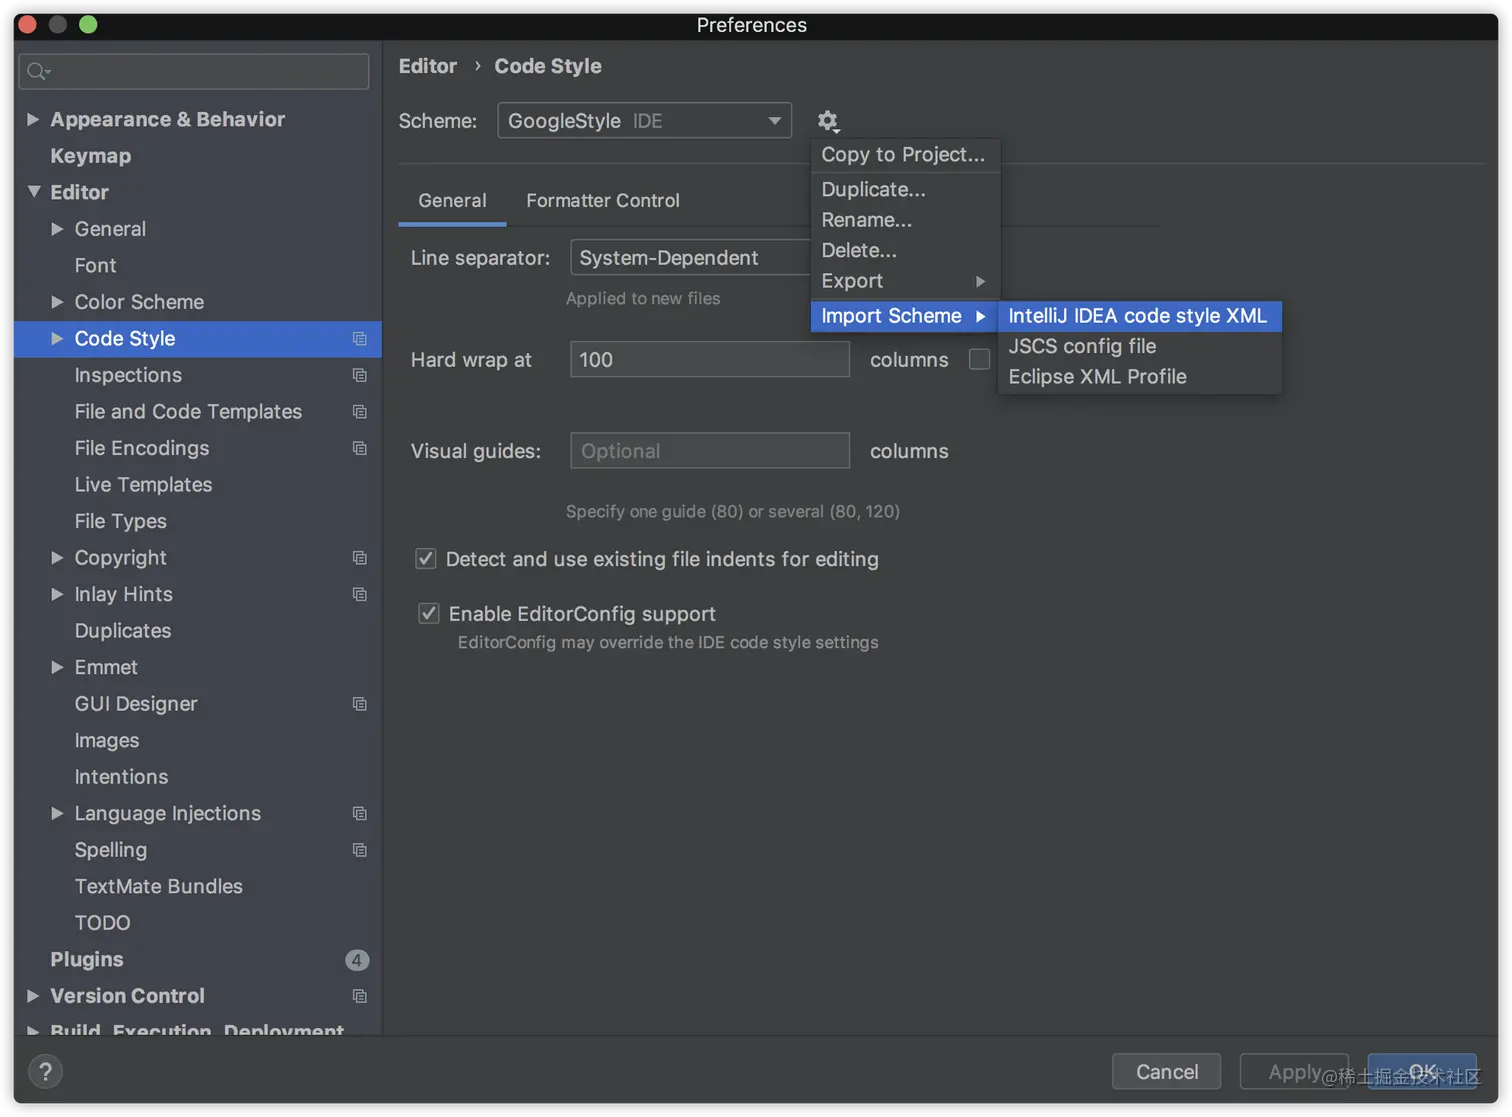Expand the Inlay Hints arrow
The image size is (1512, 1117).
(57, 594)
